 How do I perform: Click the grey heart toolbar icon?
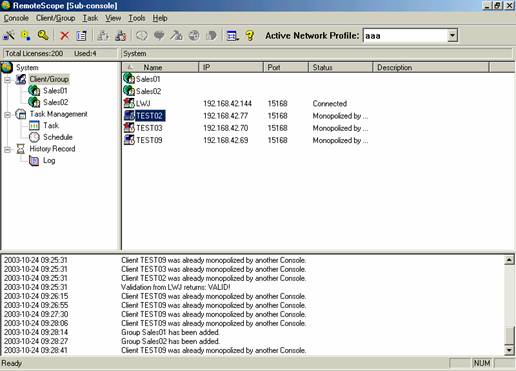[x=159, y=35]
